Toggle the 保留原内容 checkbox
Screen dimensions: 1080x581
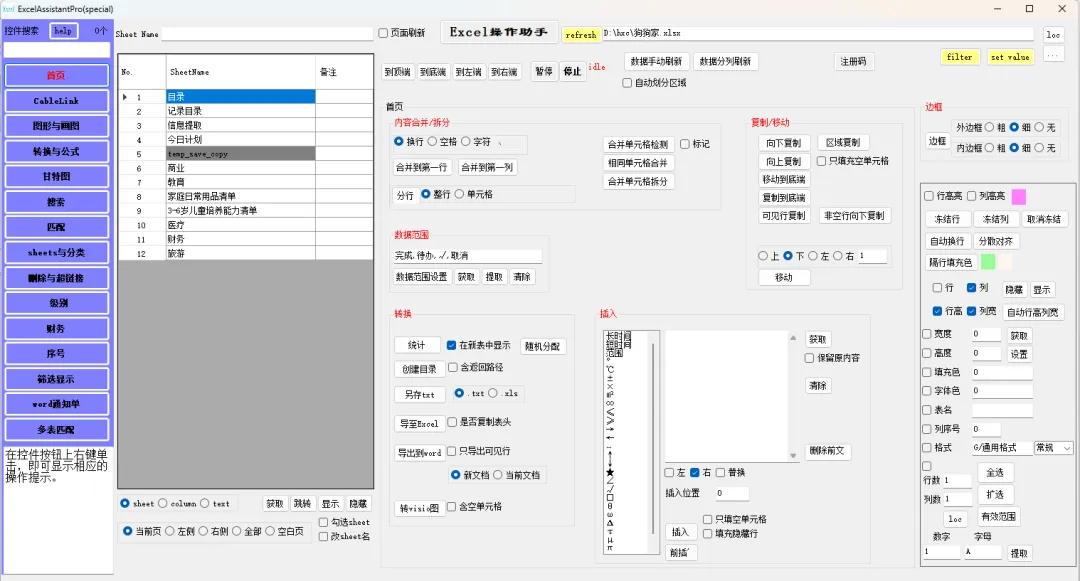809,358
